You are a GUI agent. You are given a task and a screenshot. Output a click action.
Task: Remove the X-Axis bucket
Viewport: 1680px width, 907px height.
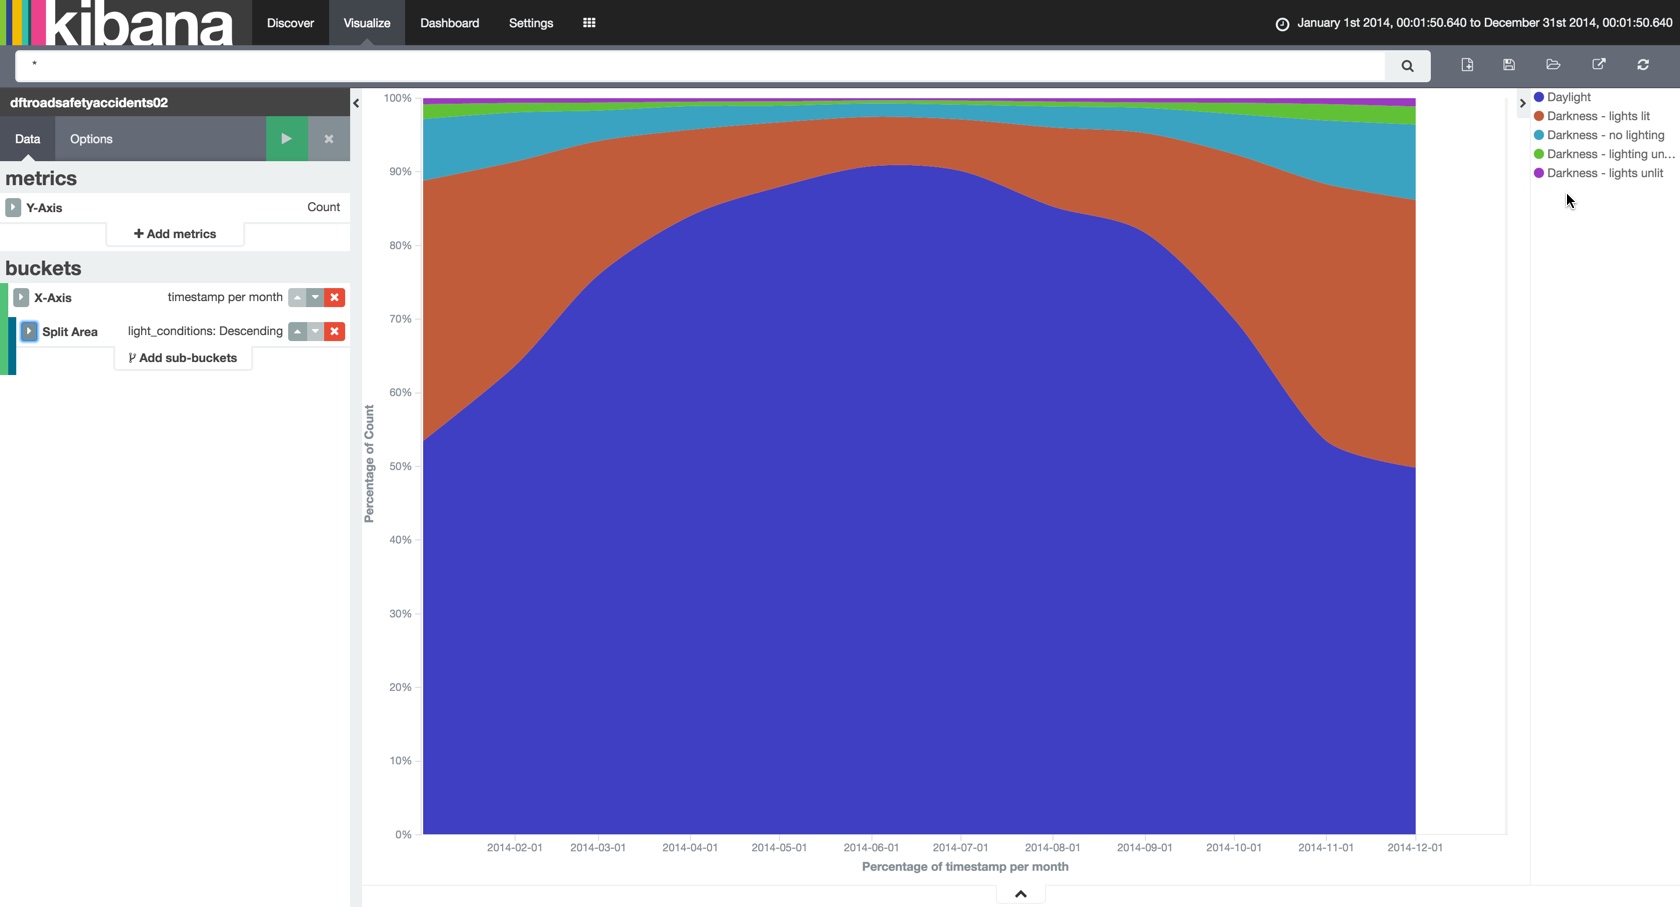335,298
